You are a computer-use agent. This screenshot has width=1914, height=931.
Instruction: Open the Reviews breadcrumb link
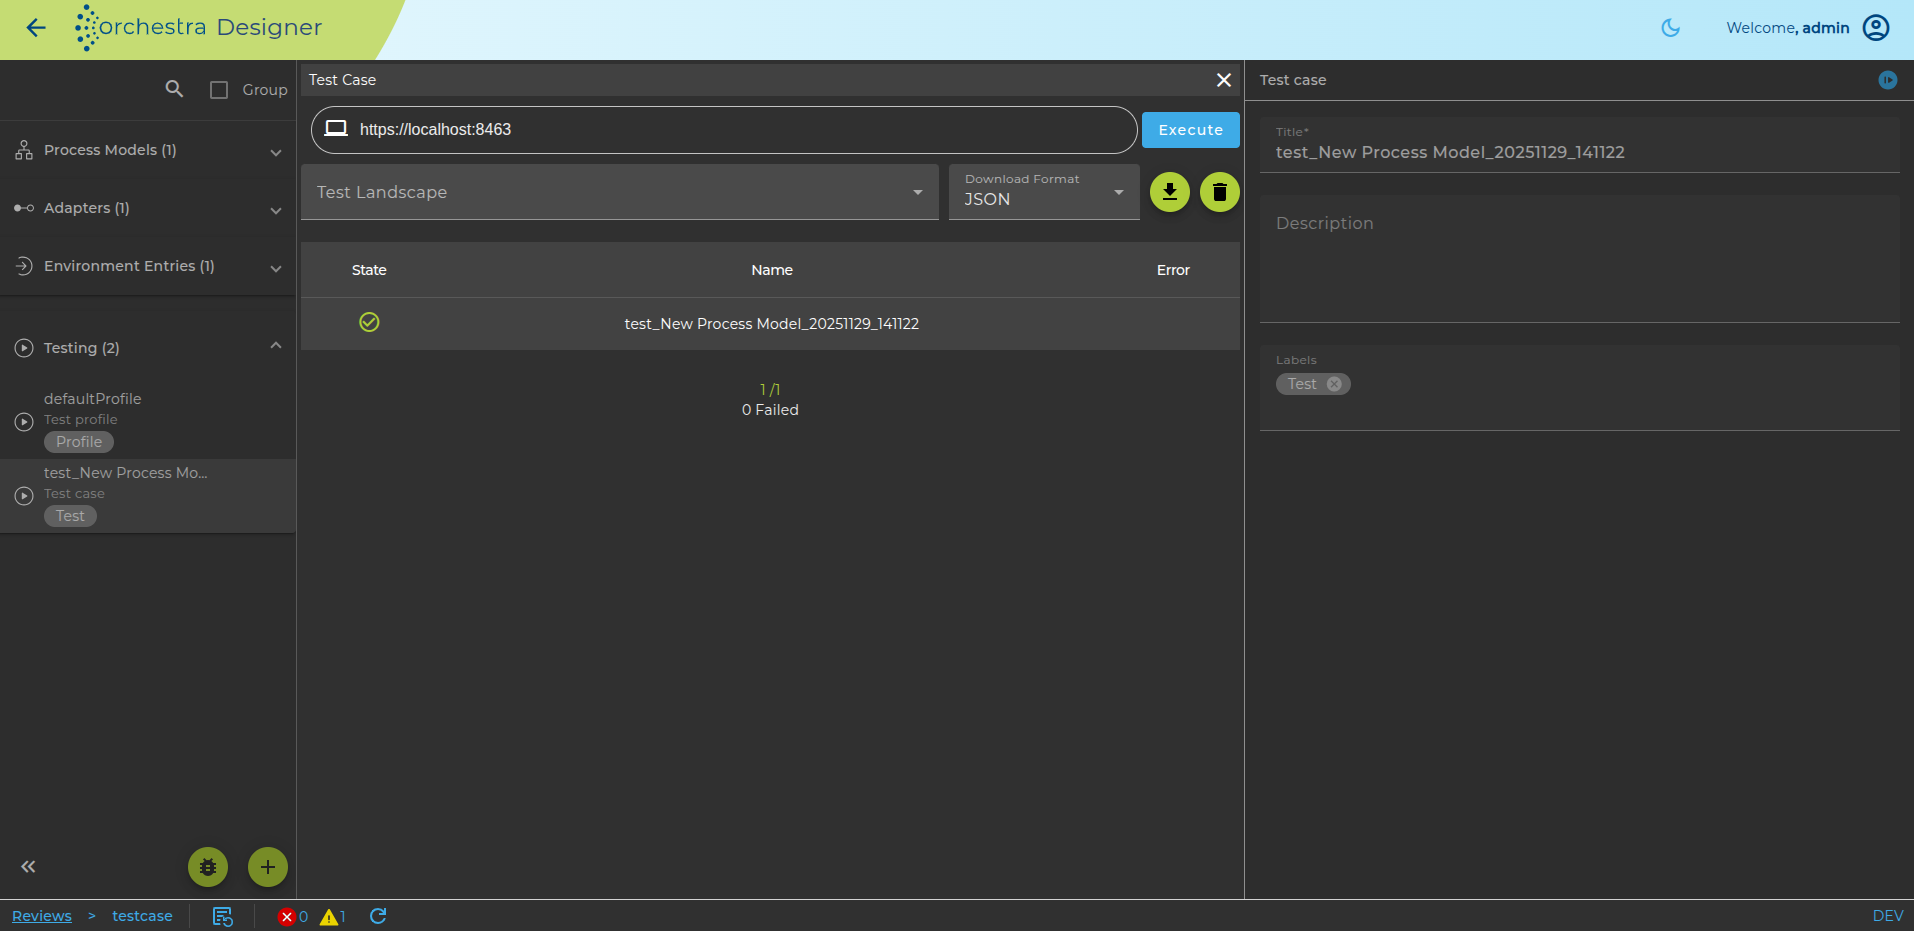[42, 916]
